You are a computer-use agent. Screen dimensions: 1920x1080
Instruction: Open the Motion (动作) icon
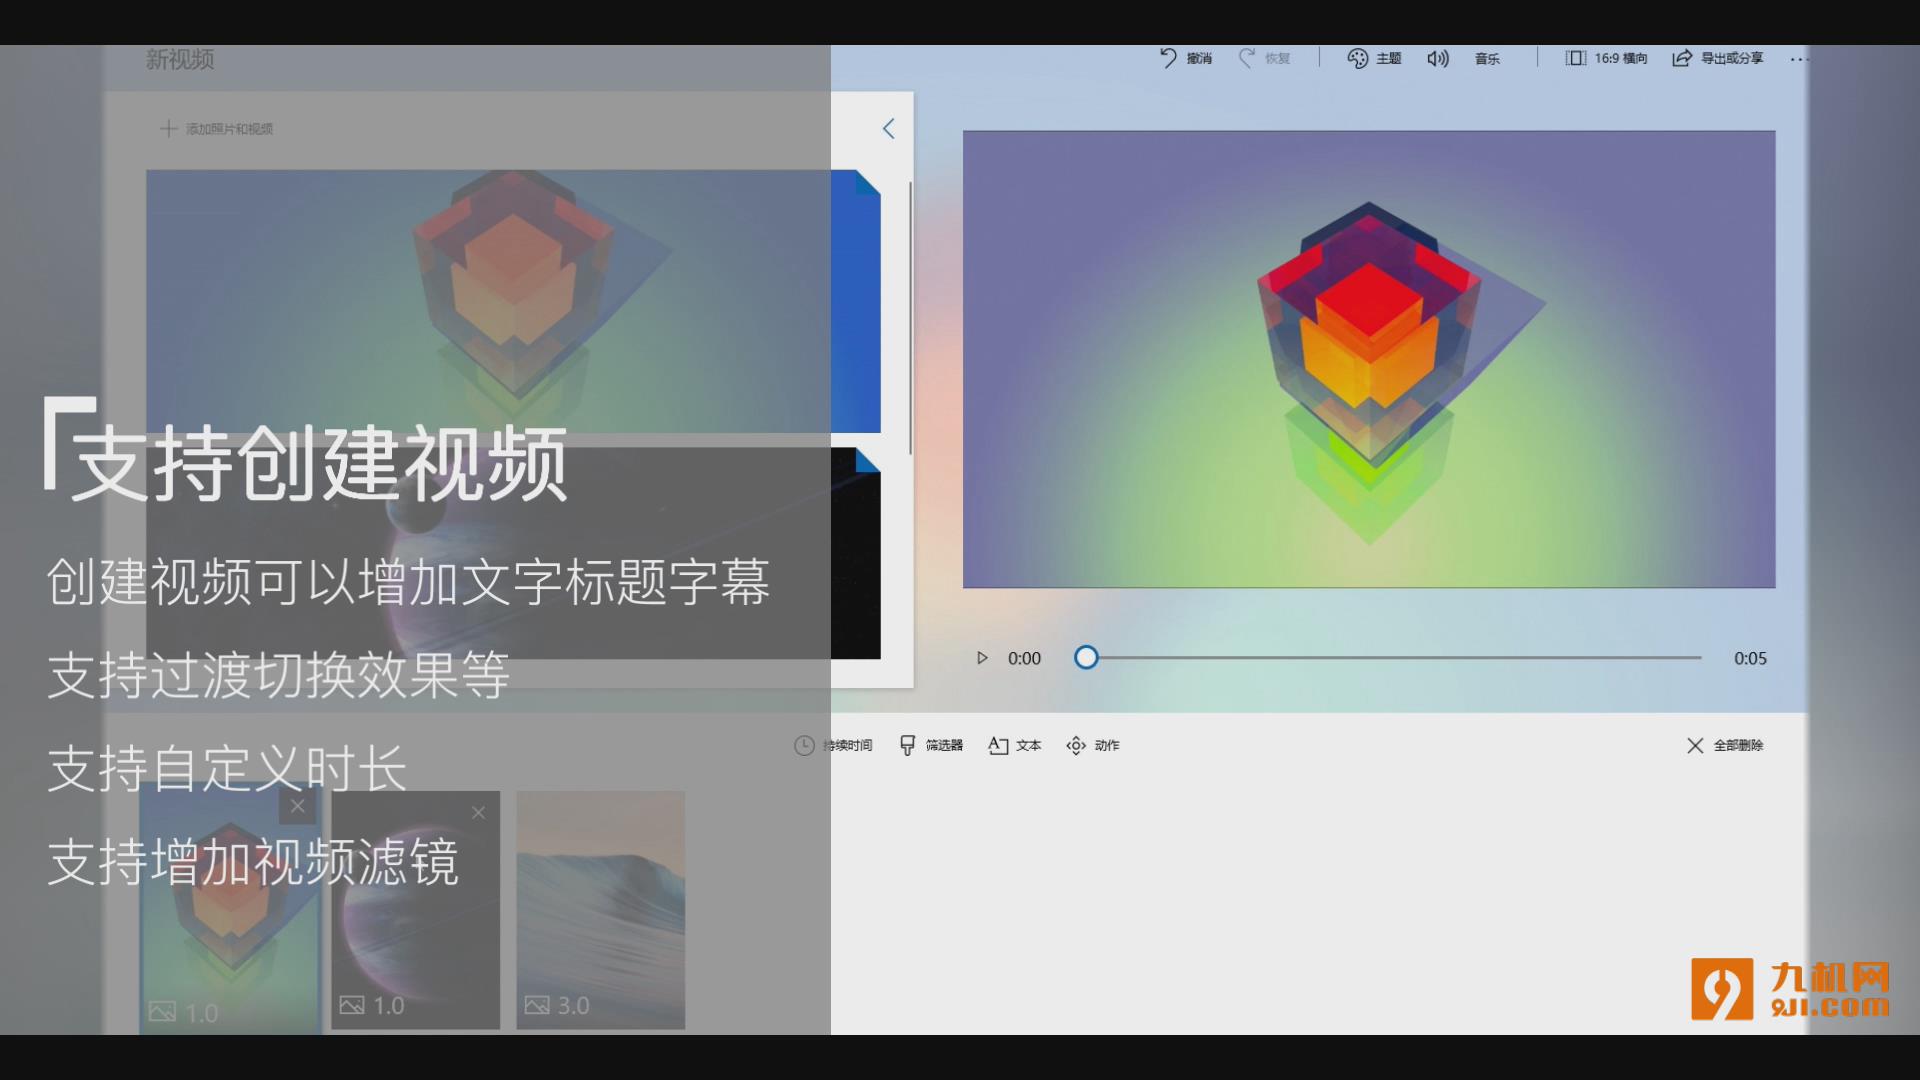pos(1076,745)
